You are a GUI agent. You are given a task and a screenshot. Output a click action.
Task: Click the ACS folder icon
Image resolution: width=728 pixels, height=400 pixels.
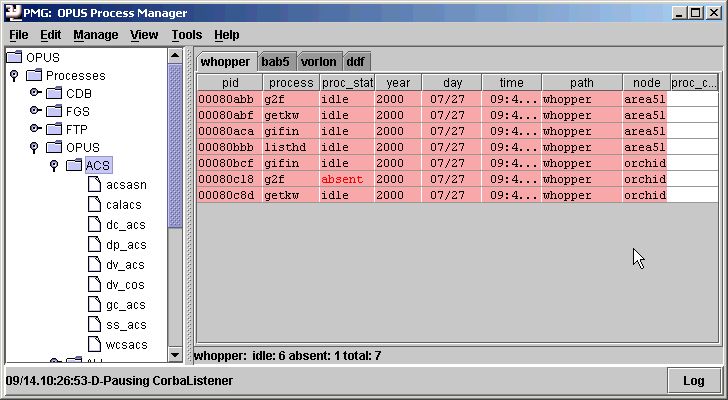(x=74, y=165)
